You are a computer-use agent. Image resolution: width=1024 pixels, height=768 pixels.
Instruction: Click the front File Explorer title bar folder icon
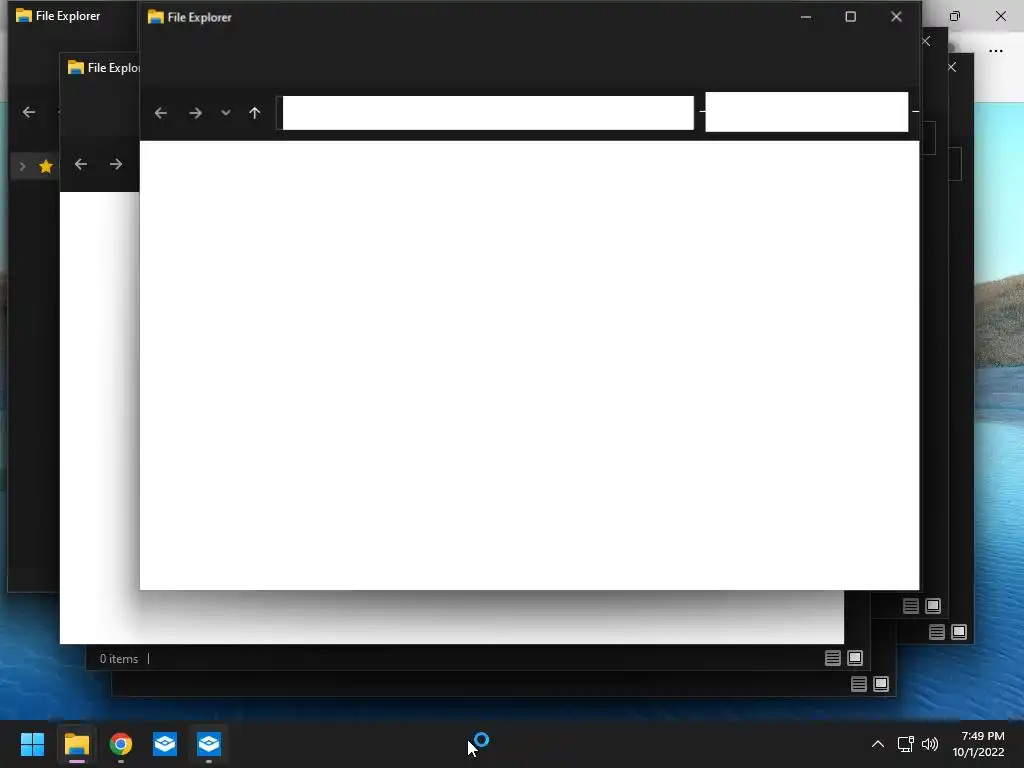(155, 17)
